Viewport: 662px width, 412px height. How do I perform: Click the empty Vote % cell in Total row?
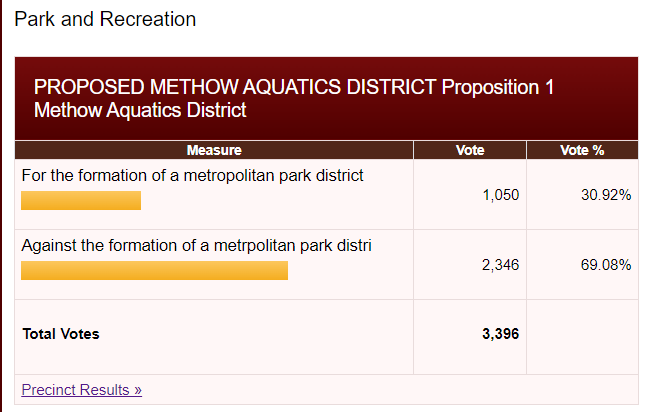[x=582, y=336]
